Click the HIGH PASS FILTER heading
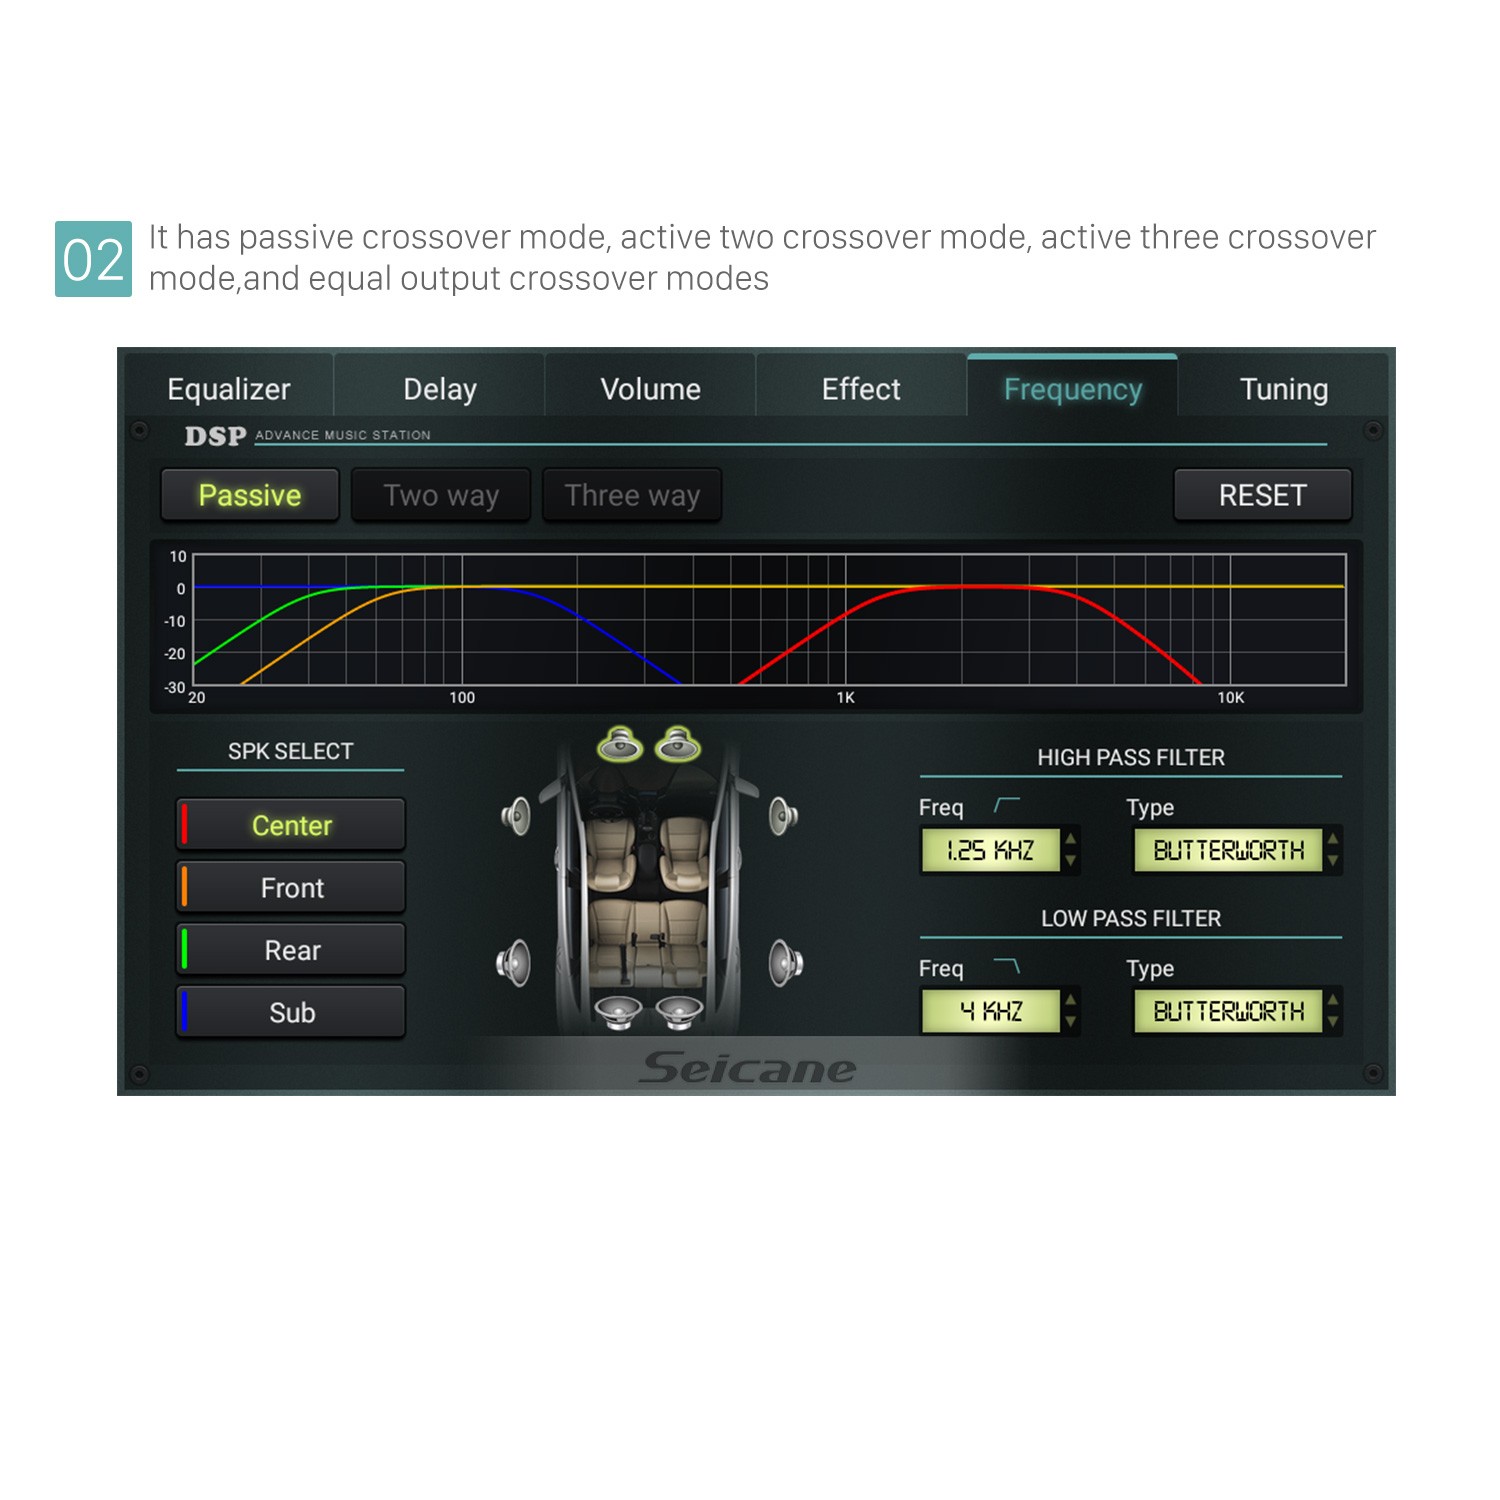 (1131, 757)
